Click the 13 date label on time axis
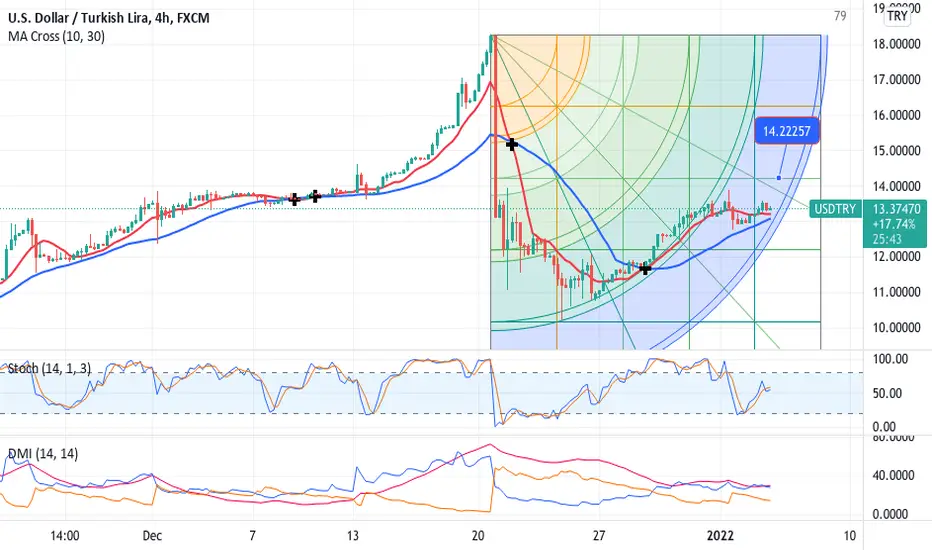This screenshot has width=932, height=550. pyautogui.click(x=352, y=536)
